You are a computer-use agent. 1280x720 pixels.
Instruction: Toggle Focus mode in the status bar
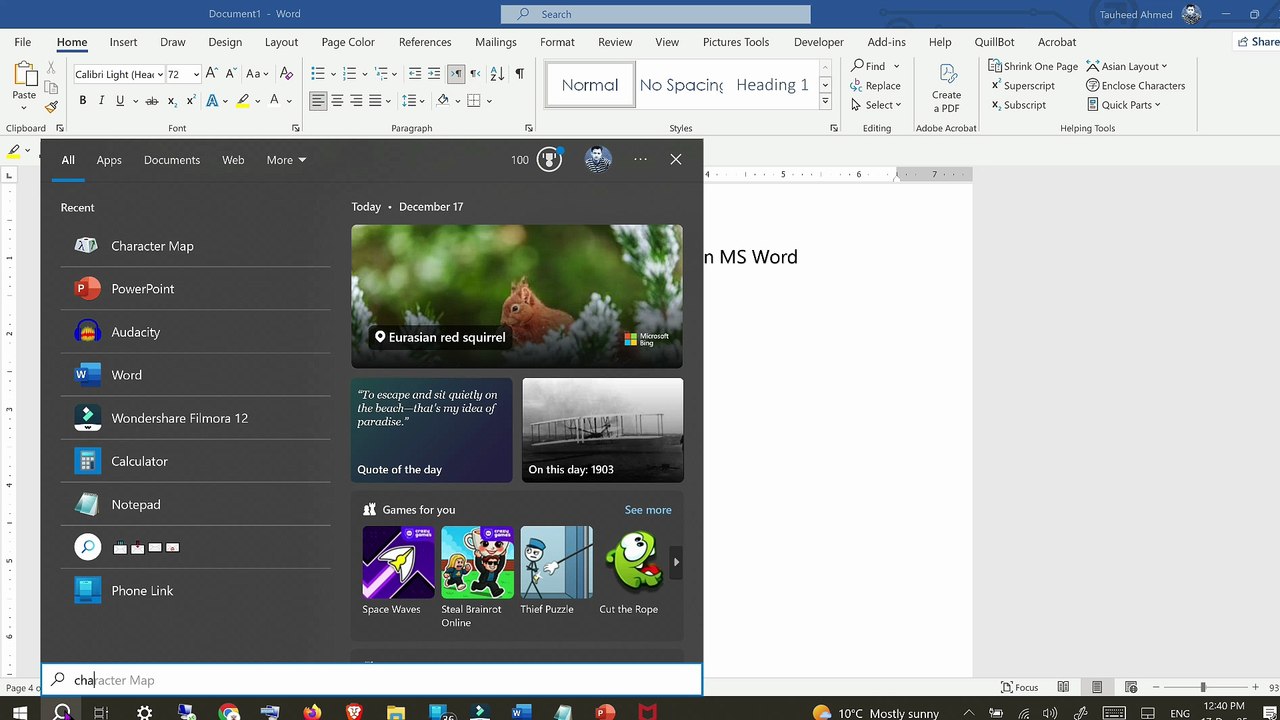[1020, 687]
